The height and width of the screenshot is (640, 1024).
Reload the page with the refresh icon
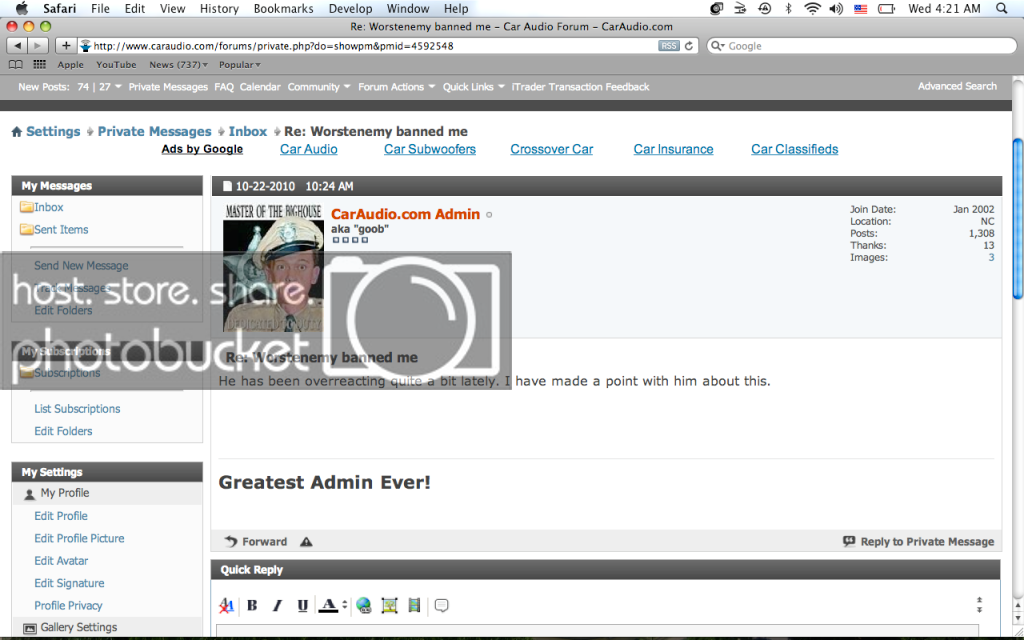pyautogui.click(x=688, y=46)
